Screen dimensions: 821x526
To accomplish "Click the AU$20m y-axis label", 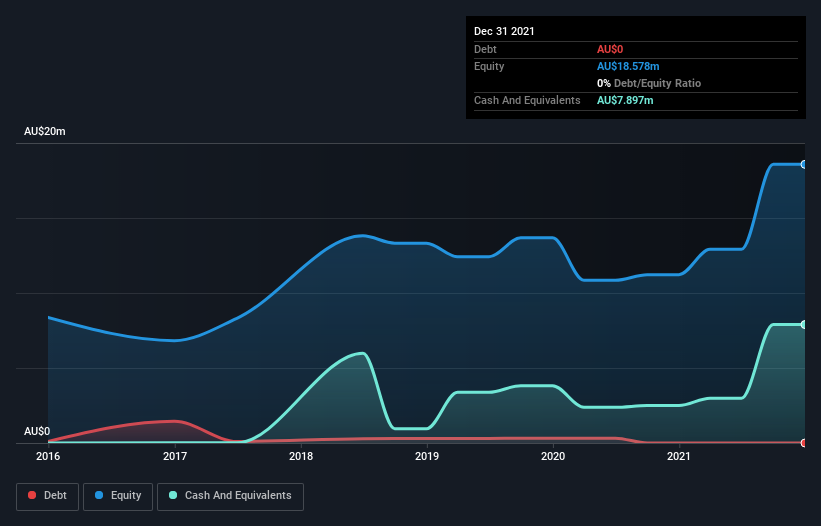I will (x=45, y=131).
